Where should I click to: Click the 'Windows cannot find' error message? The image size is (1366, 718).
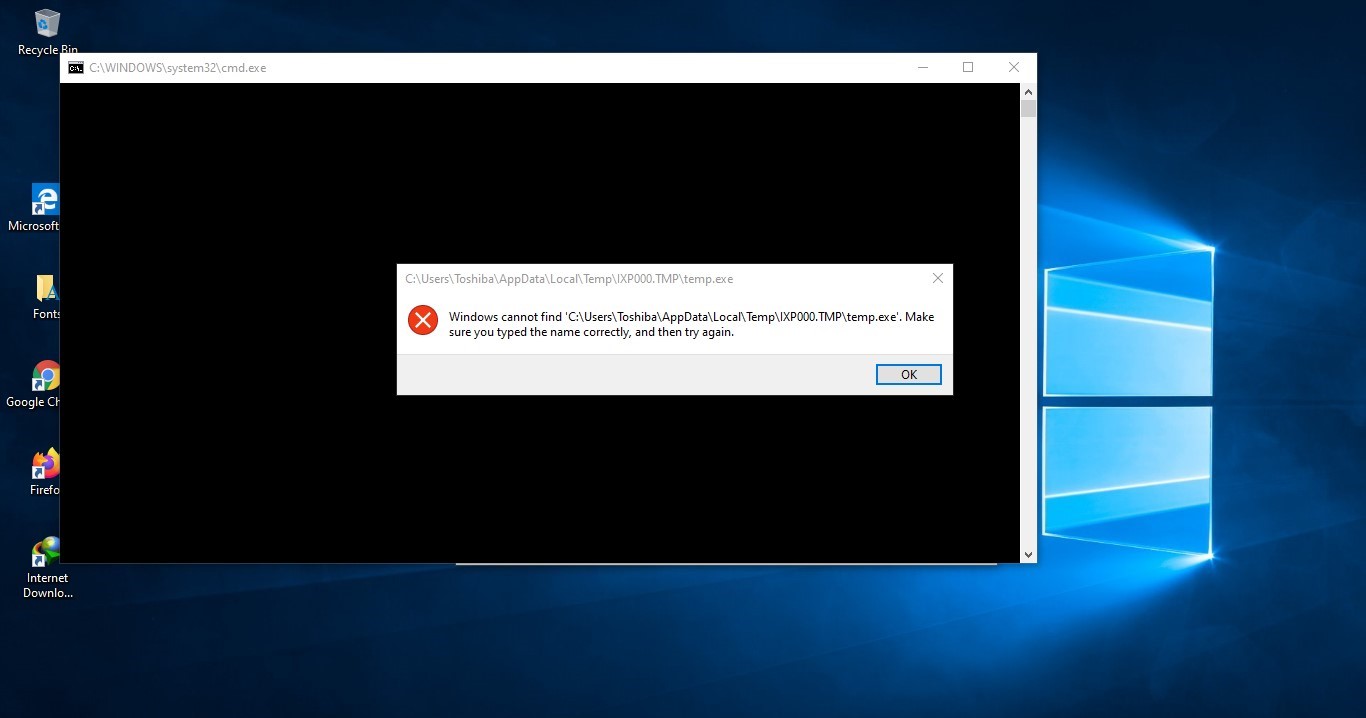(691, 324)
